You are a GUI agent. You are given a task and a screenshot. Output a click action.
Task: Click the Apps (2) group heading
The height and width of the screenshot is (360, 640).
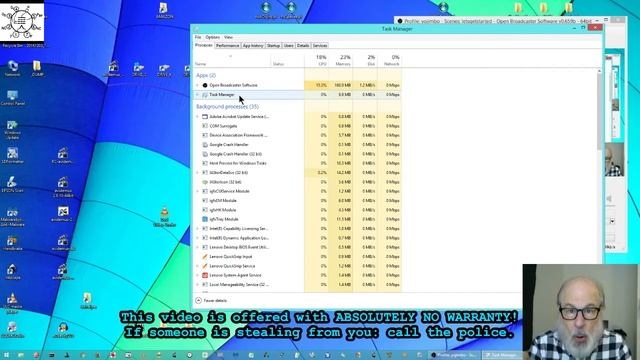(x=206, y=76)
